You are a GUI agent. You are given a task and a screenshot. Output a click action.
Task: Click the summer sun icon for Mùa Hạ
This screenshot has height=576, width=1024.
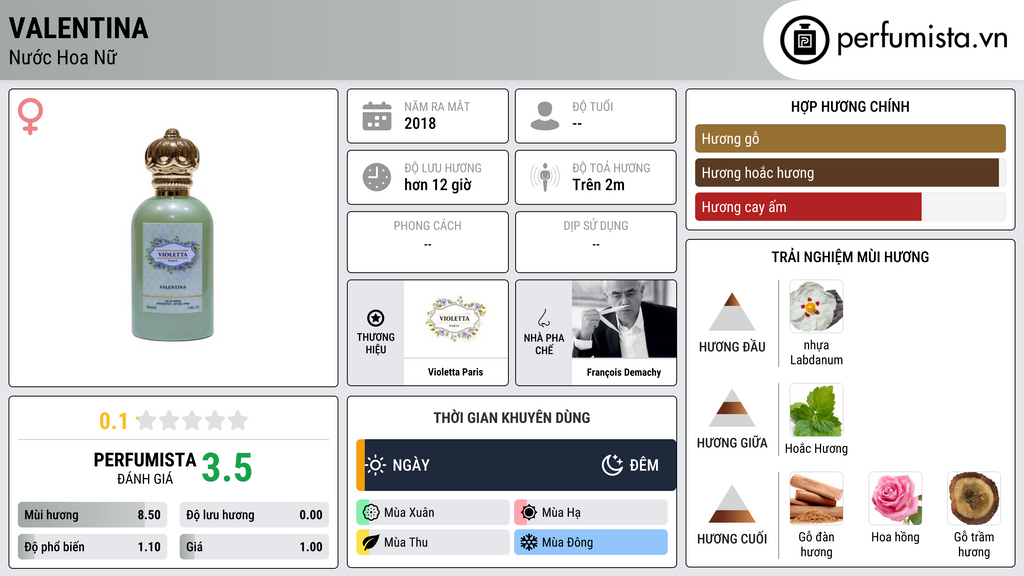coord(529,512)
